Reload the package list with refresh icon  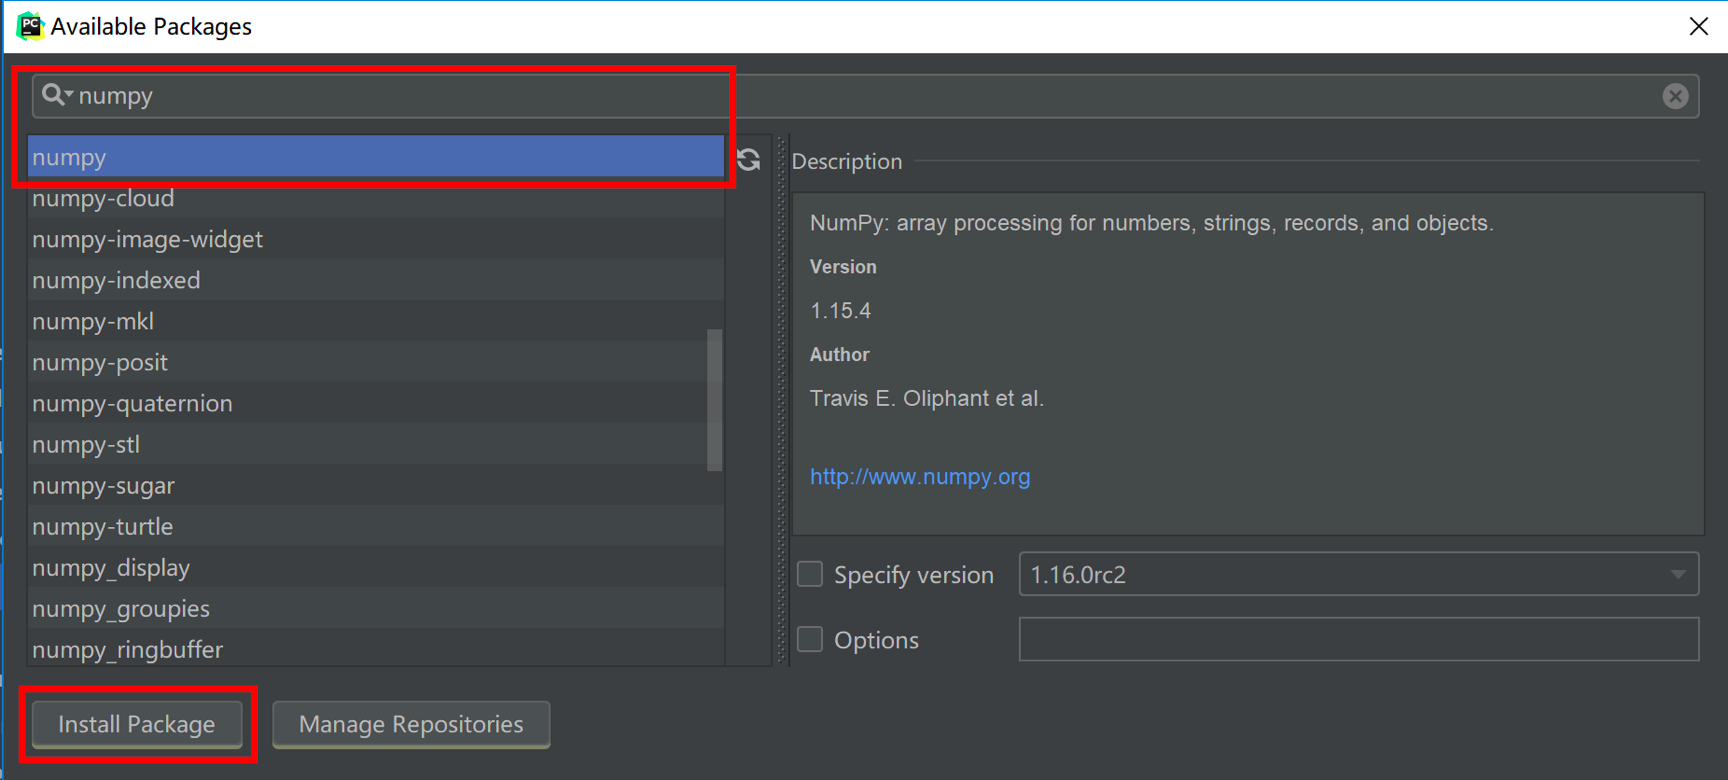(x=749, y=160)
